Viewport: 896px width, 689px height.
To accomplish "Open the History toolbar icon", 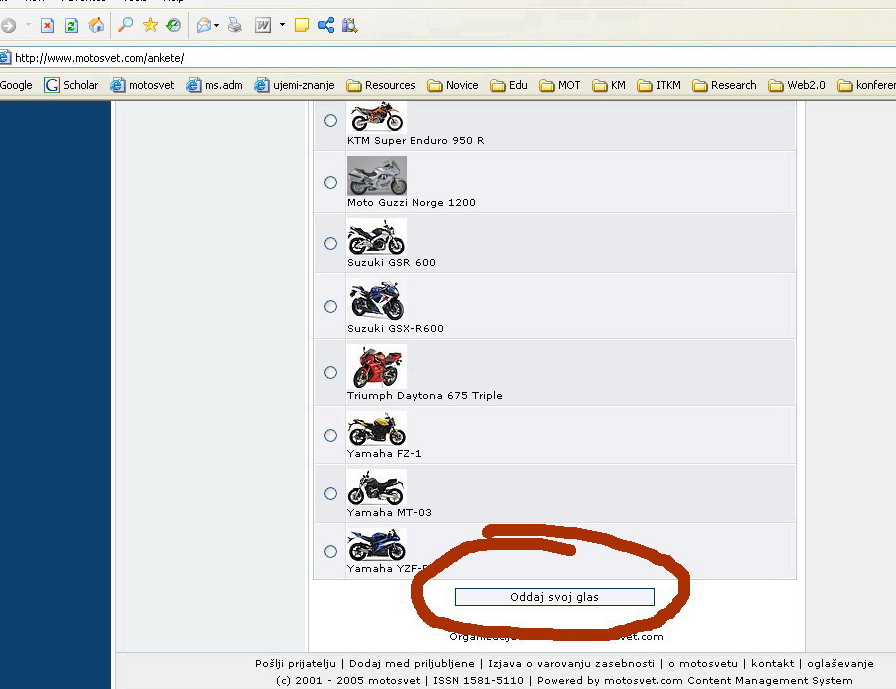I will [x=174, y=25].
